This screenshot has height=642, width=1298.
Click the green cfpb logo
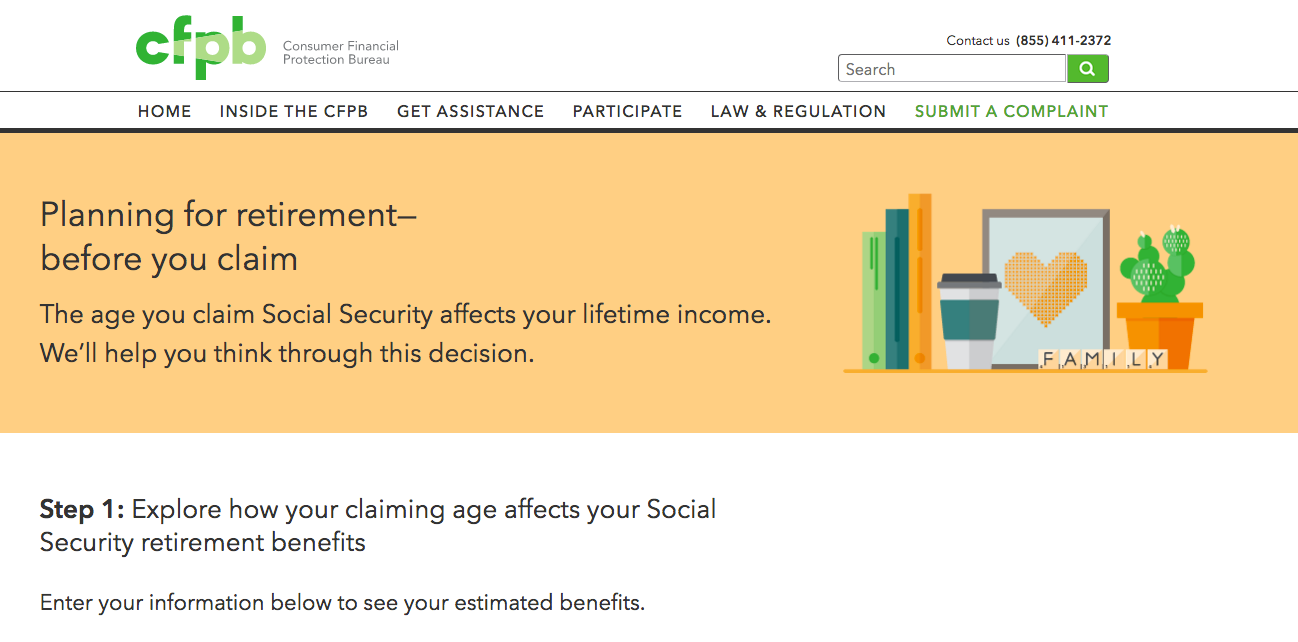click(x=201, y=48)
